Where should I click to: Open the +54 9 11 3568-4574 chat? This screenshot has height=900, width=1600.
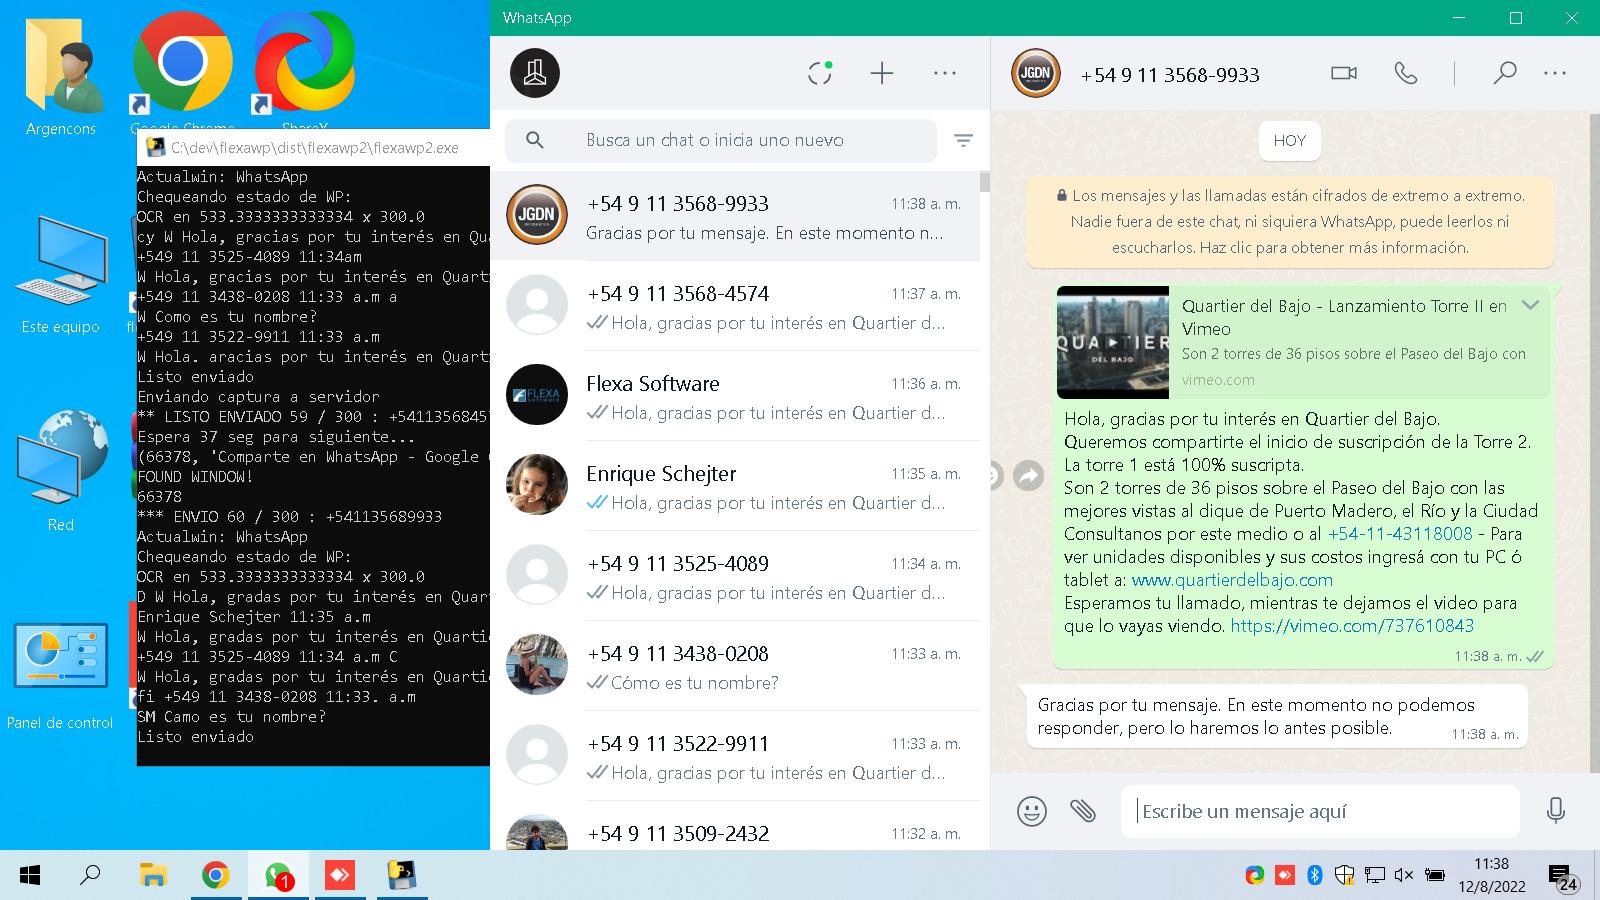tap(735, 306)
